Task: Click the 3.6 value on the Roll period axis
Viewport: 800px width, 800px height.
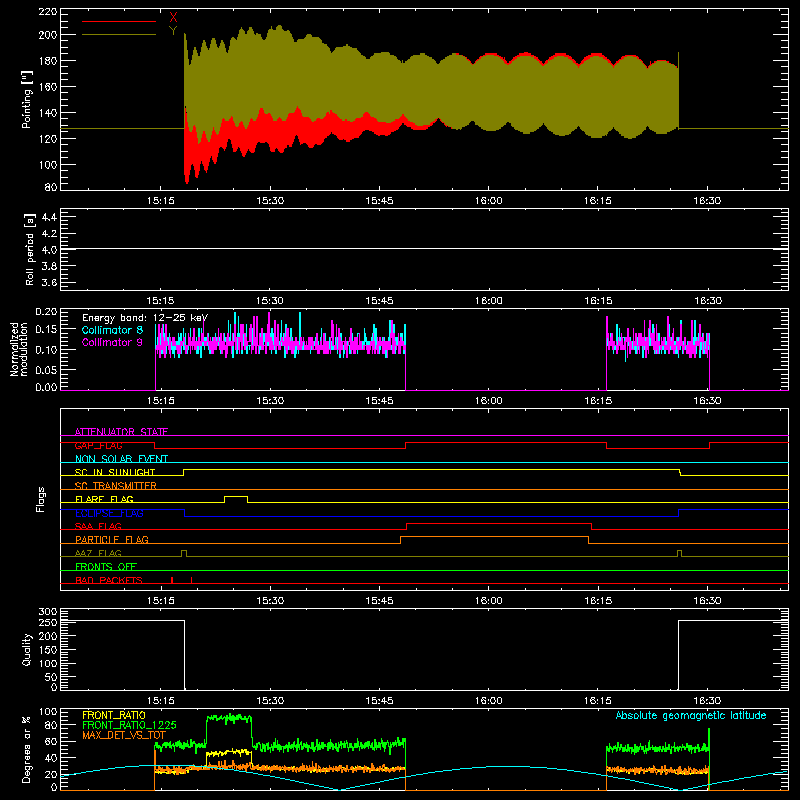Action: (49, 282)
